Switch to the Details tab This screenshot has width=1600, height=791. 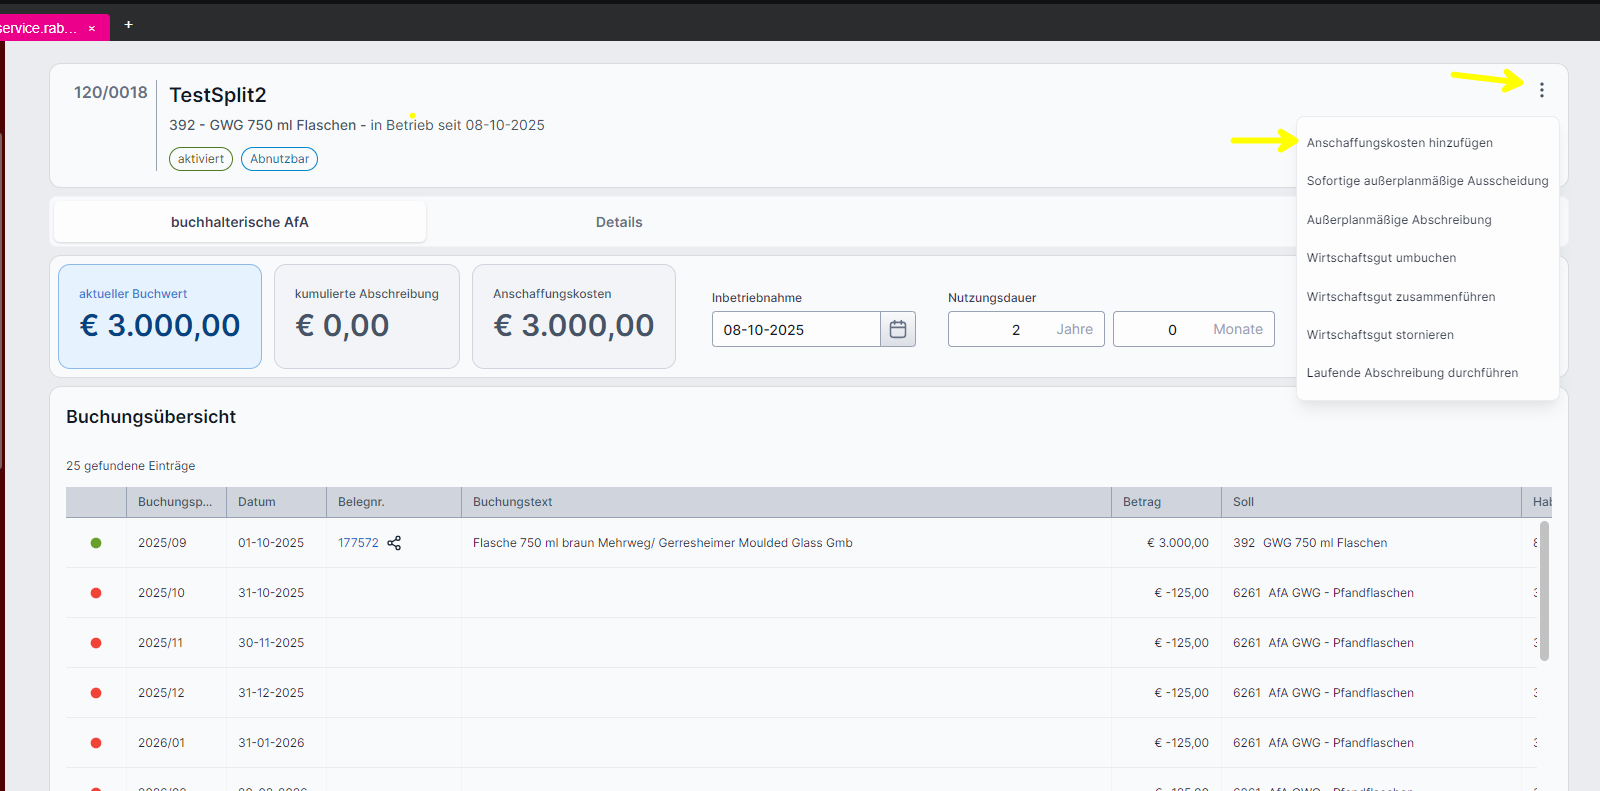click(x=619, y=222)
